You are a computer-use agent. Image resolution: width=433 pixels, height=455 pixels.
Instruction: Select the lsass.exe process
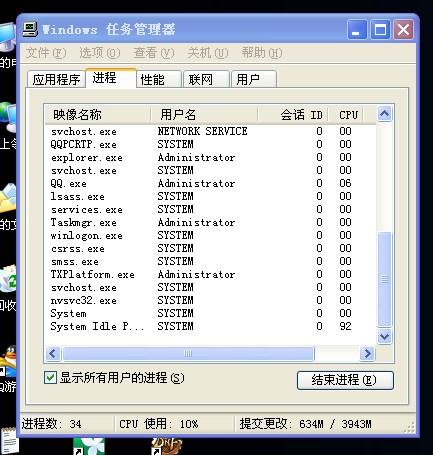pyautogui.click(x=211, y=196)
